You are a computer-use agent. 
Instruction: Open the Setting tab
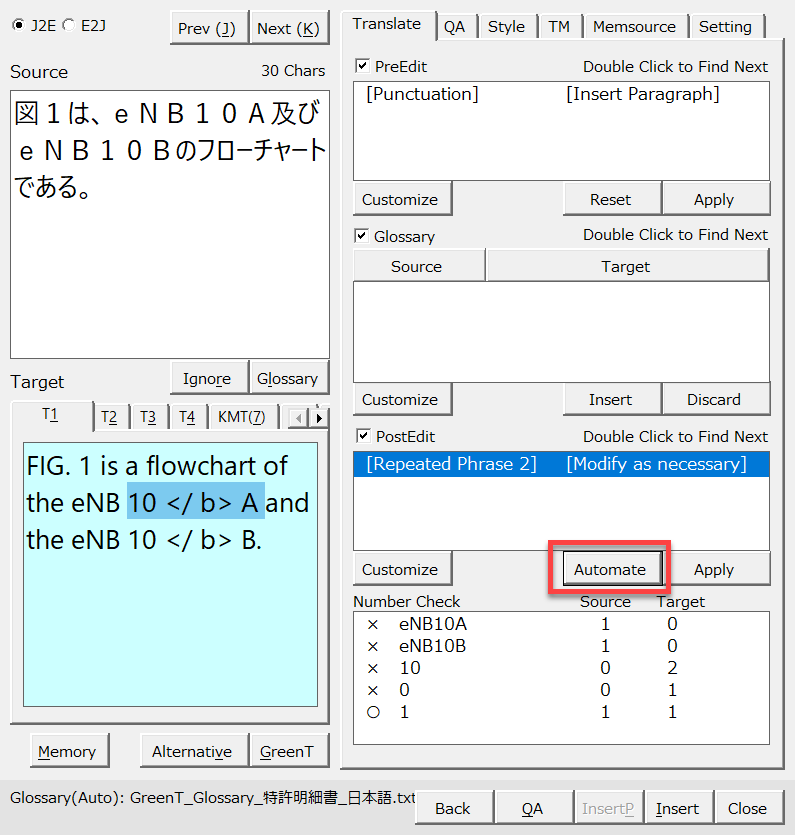[x=725, y=27]
